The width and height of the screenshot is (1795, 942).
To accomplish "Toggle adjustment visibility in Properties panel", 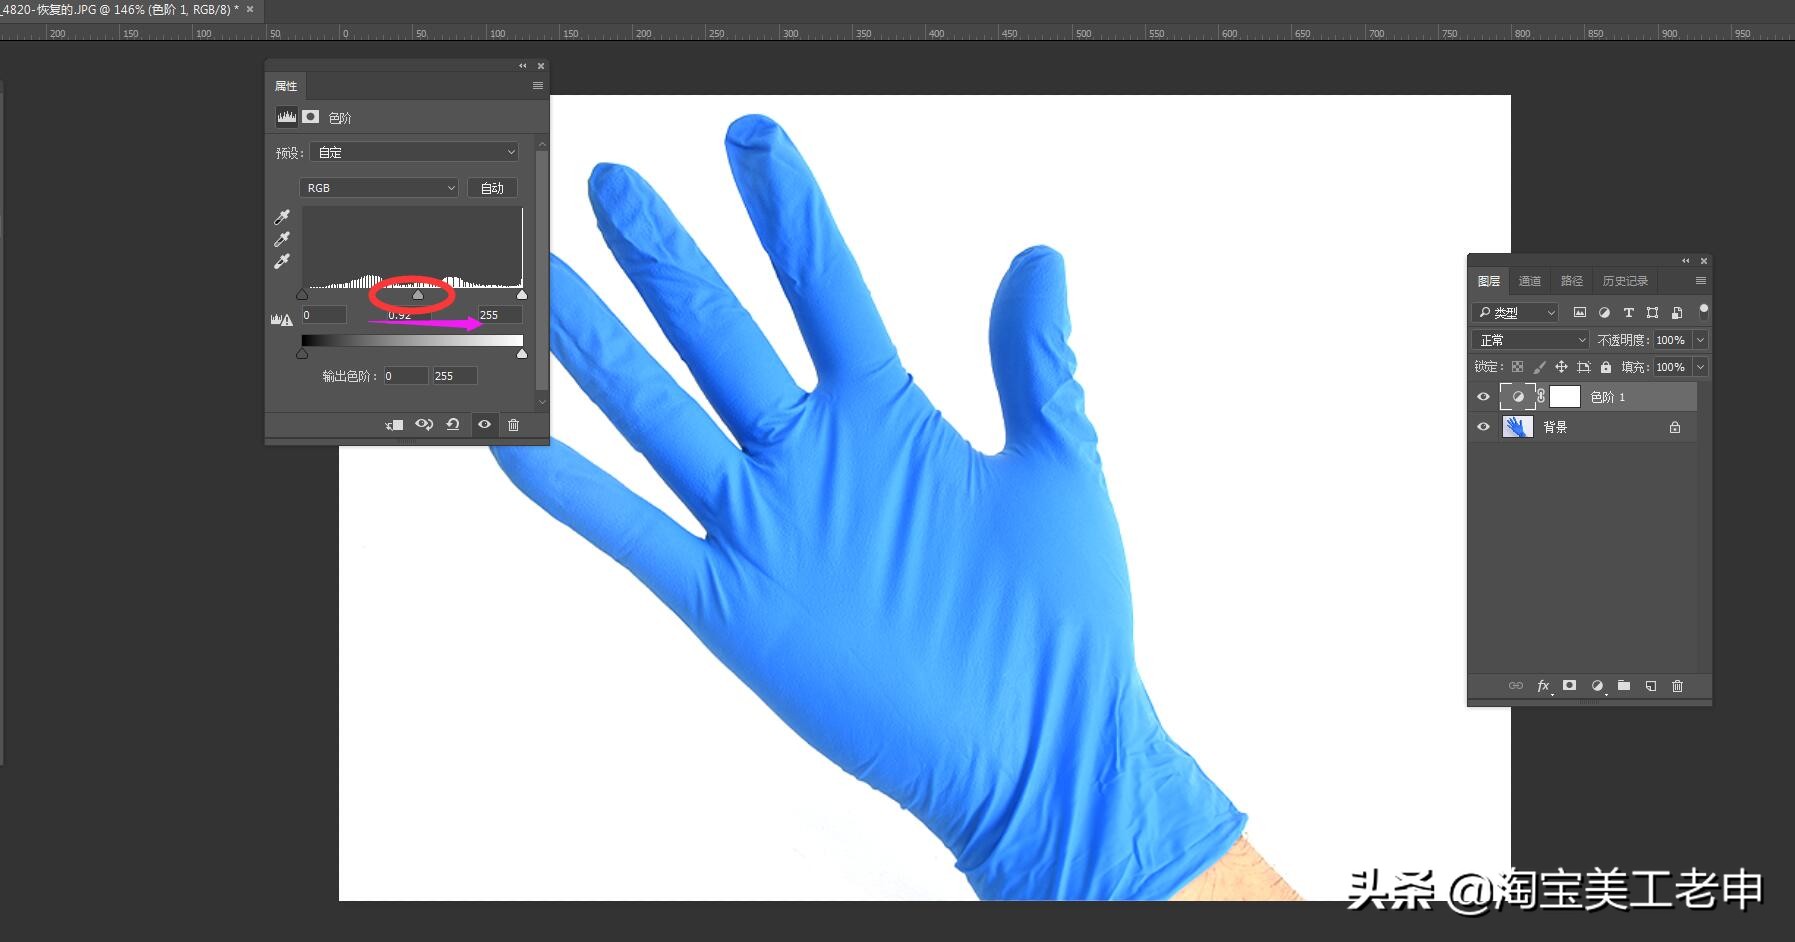I will point(484,425).
